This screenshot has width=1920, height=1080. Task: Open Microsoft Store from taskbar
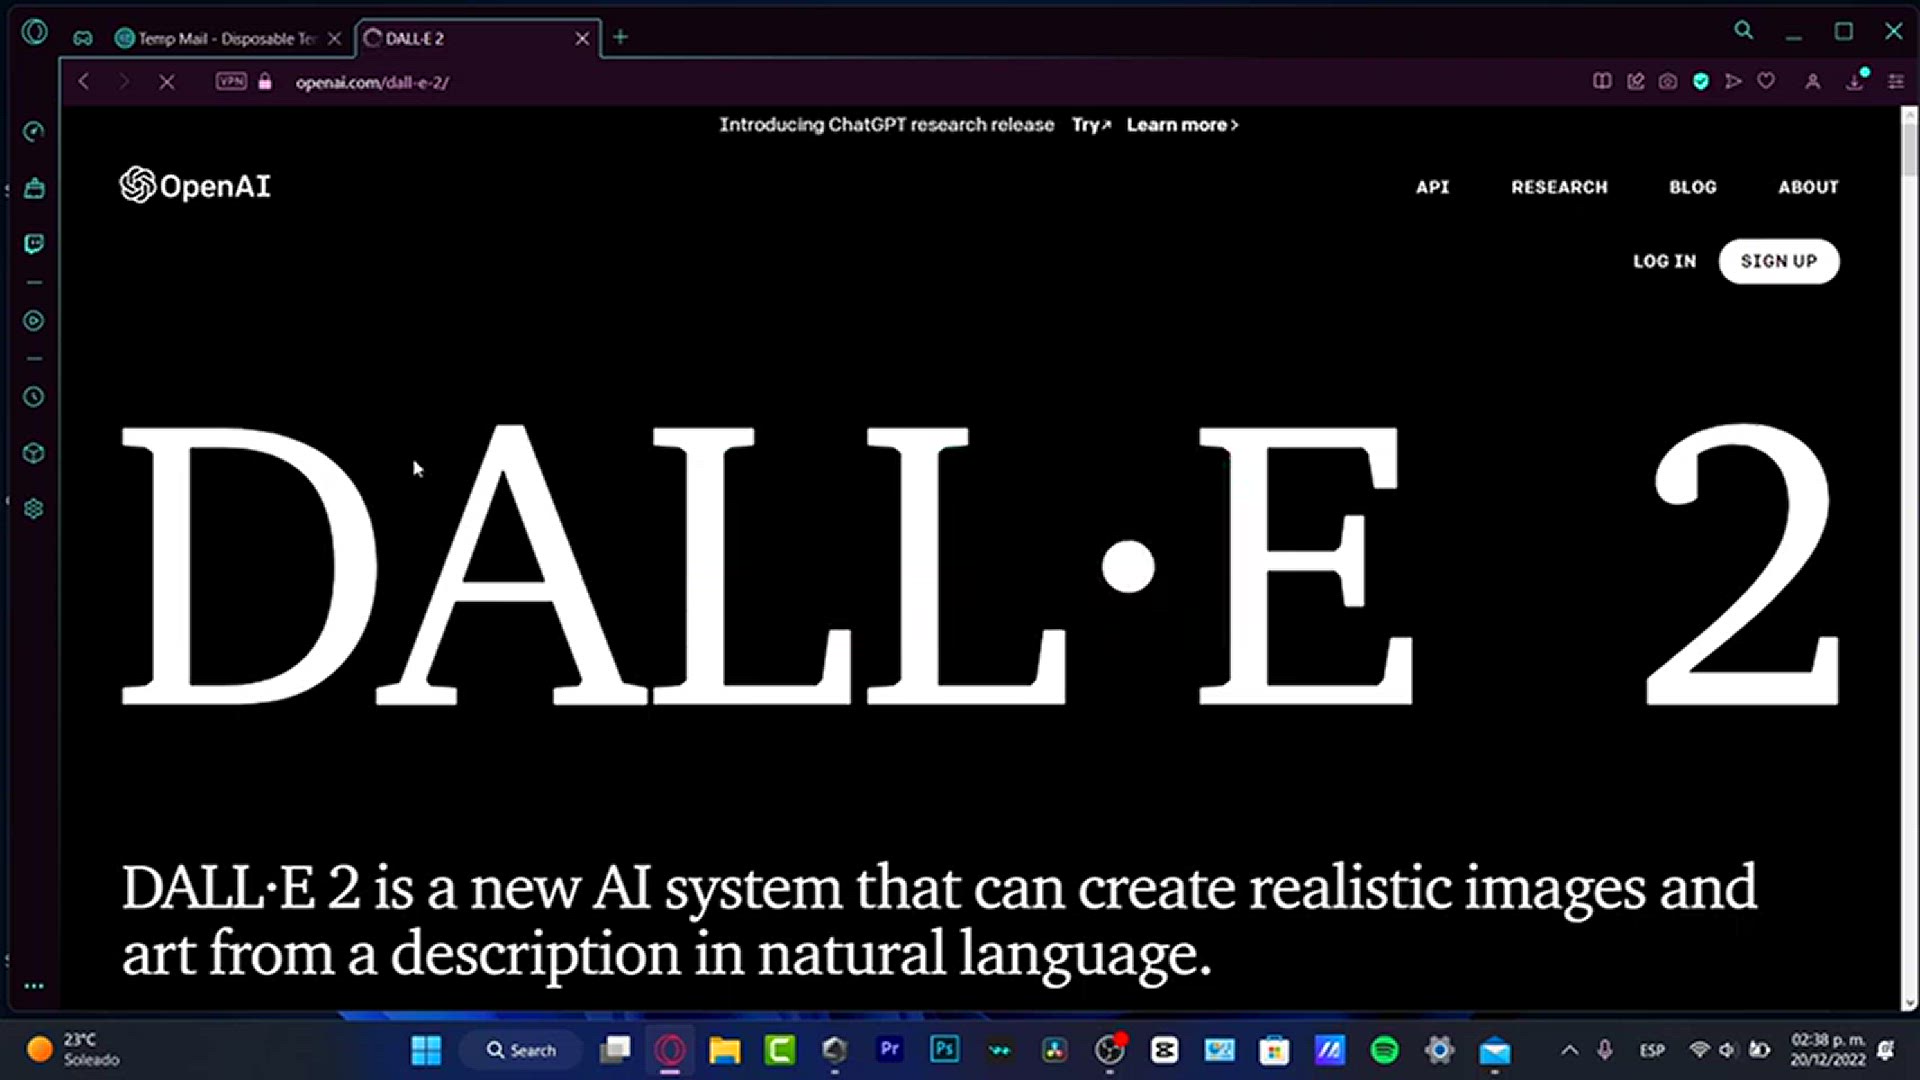click(1274, 1050)
